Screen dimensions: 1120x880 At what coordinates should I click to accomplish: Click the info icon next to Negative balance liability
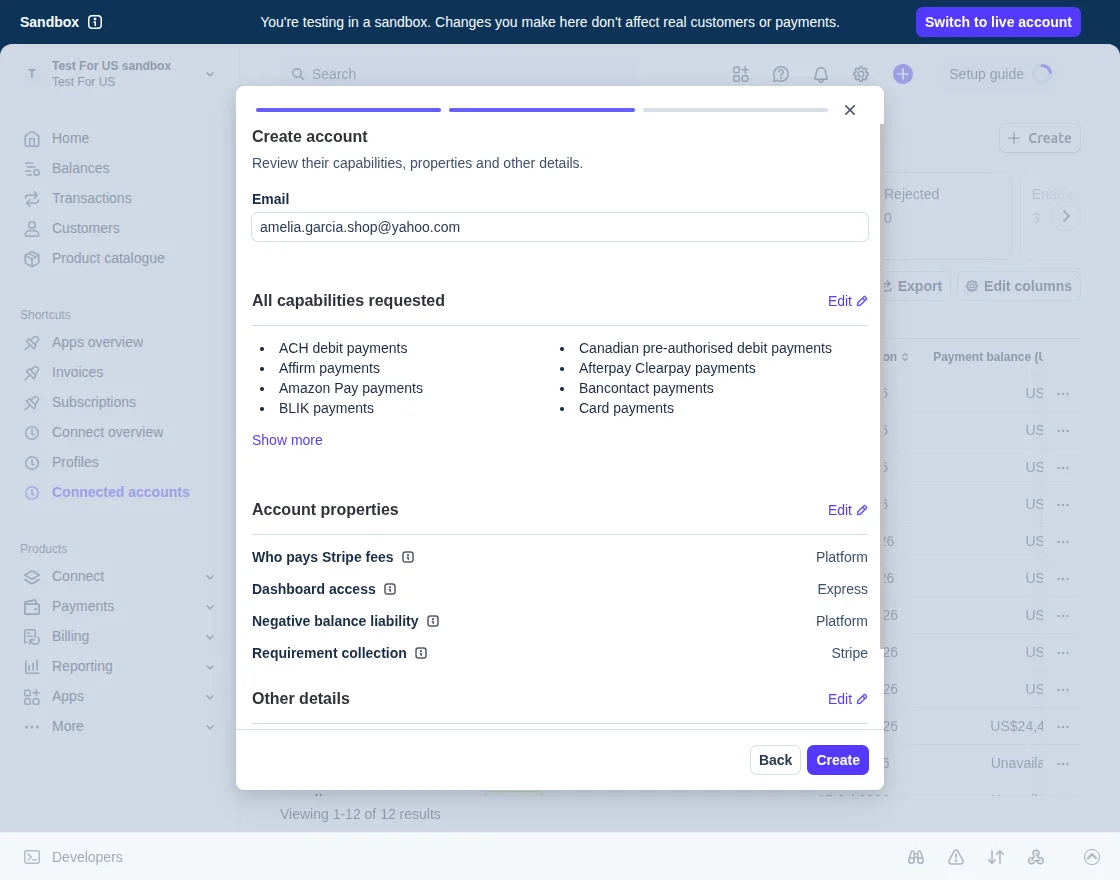pyautogui.click(x=433, y=621)
